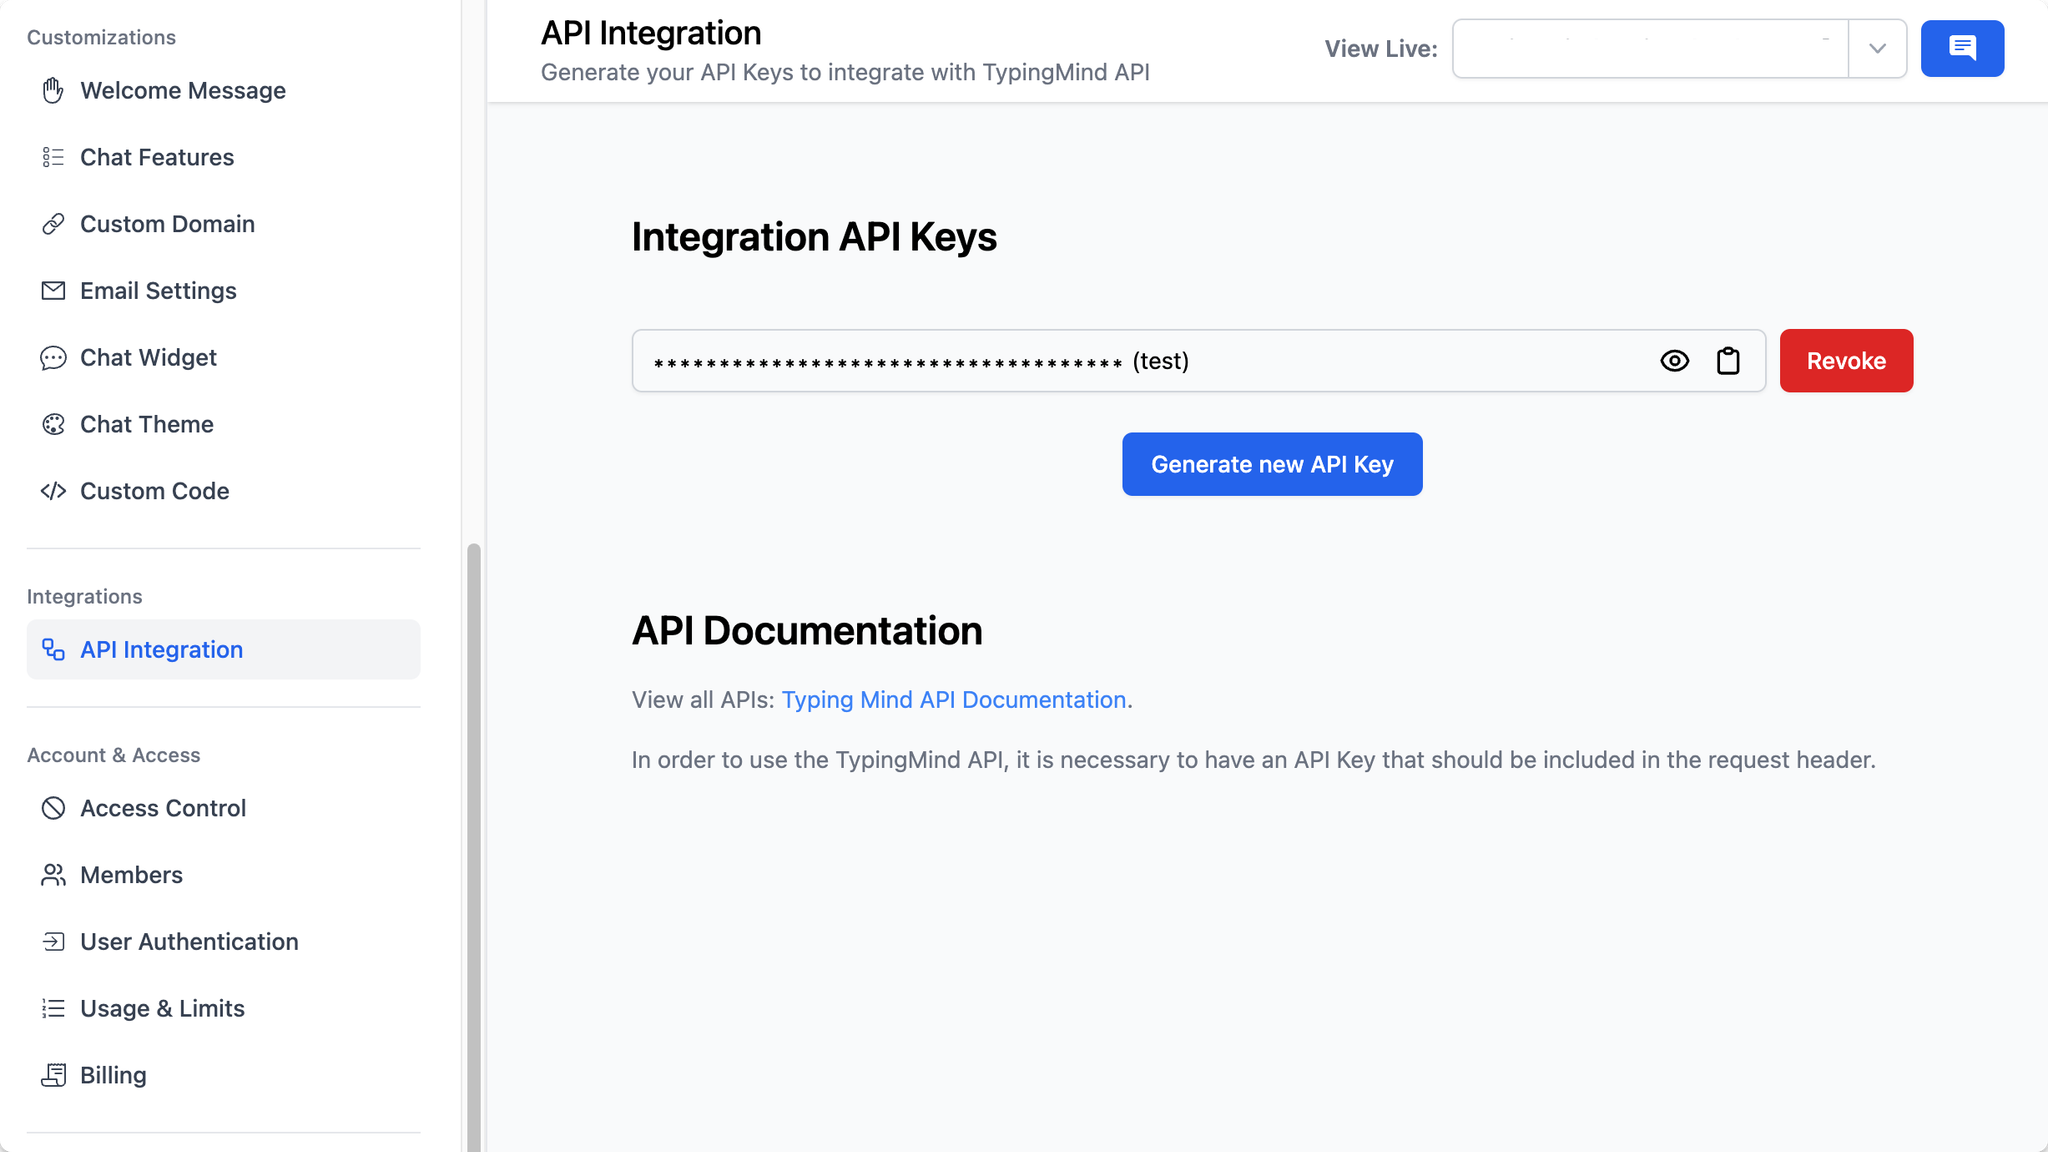This screenshot has height=1152, width=2048.
Task: Select Chat Theme in sidebar
Action: click(224, 424)
